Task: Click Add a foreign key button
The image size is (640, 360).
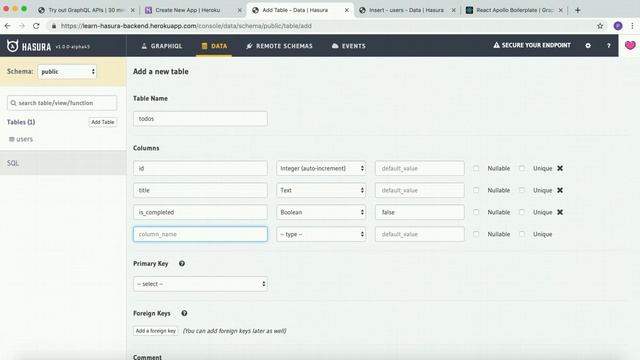Action: coord(156,331)
